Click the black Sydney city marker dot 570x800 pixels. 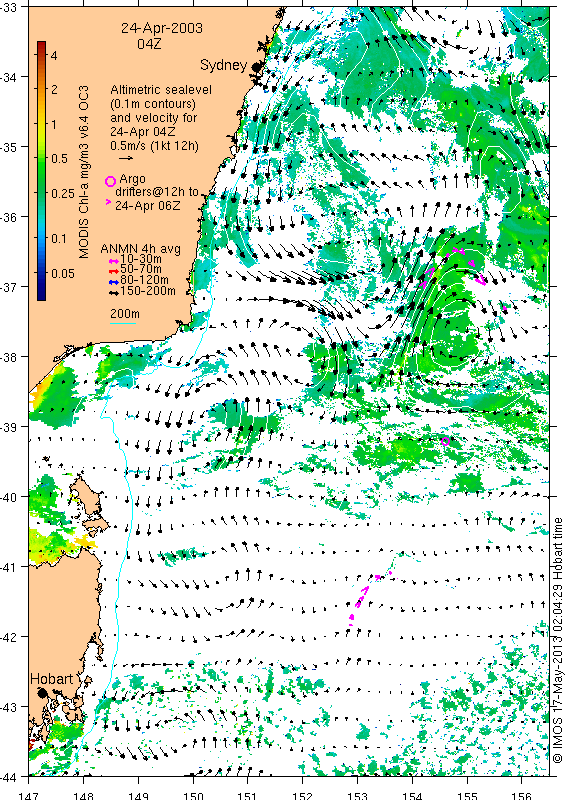point(256,66)
